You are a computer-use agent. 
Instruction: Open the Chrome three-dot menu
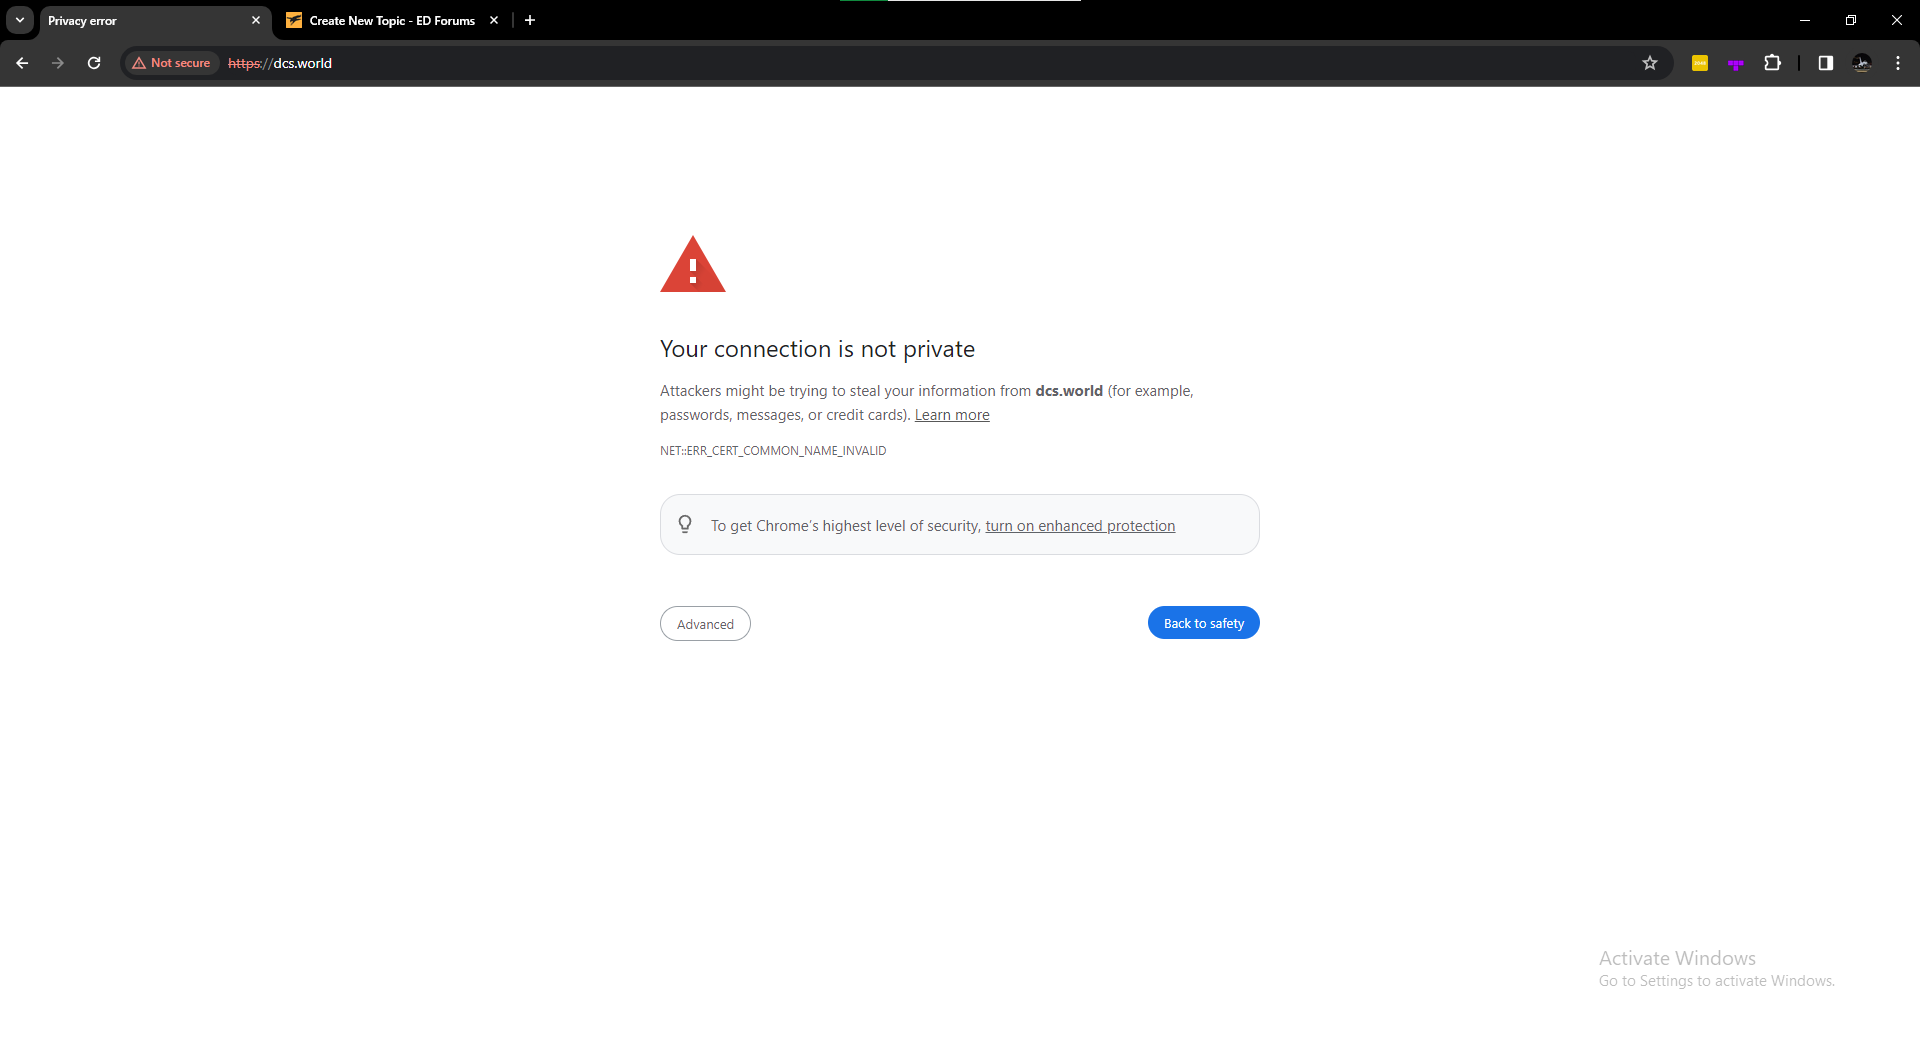pos(1898,63)
